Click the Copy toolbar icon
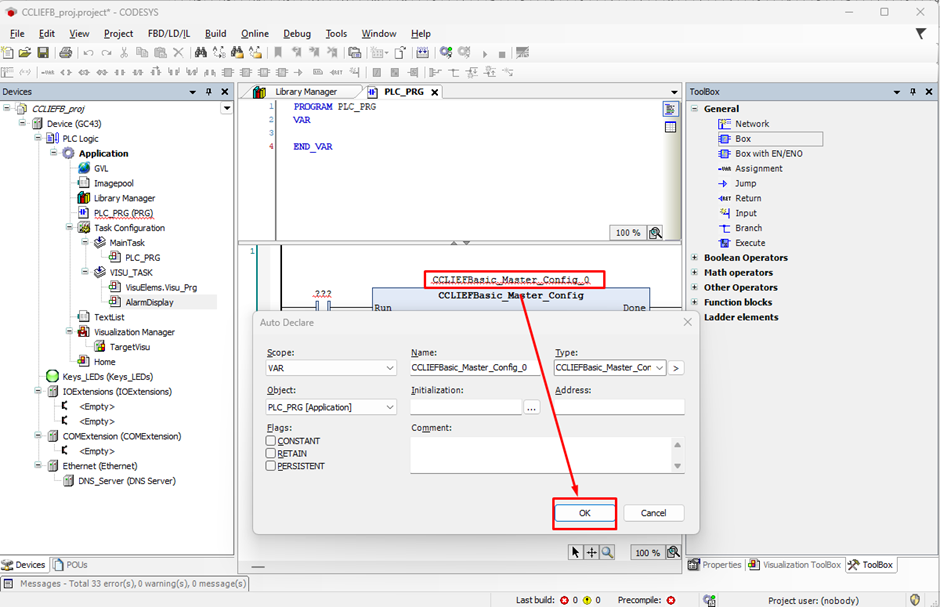Viewport: 940px width, 607px height. tap(142, 53)
